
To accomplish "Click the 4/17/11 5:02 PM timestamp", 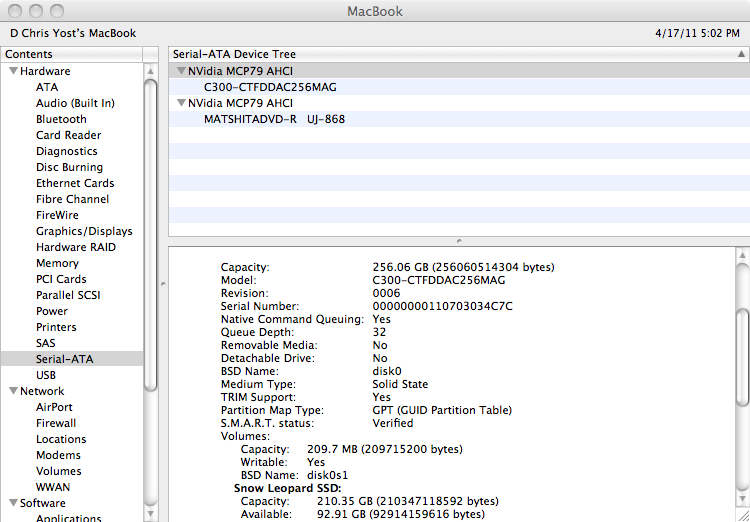I will pyautogui.click(x=697, y=33).
